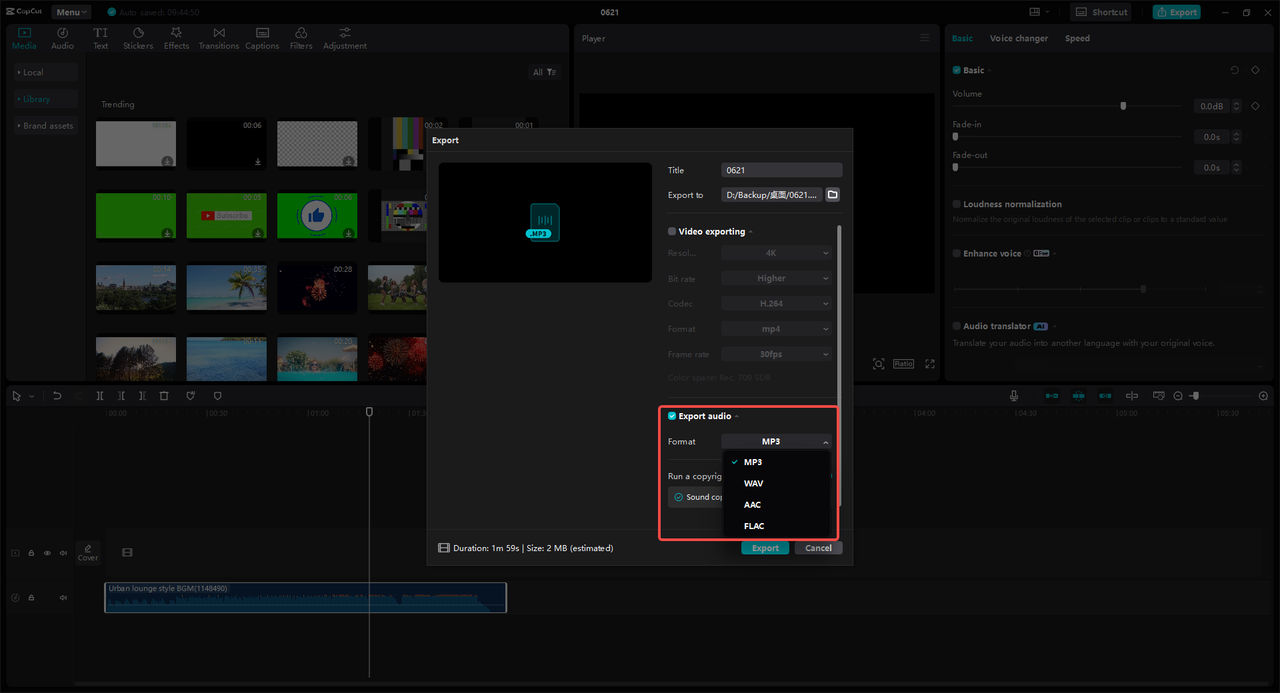Toggle the Video exporting checkbox

tap(672, 231)
